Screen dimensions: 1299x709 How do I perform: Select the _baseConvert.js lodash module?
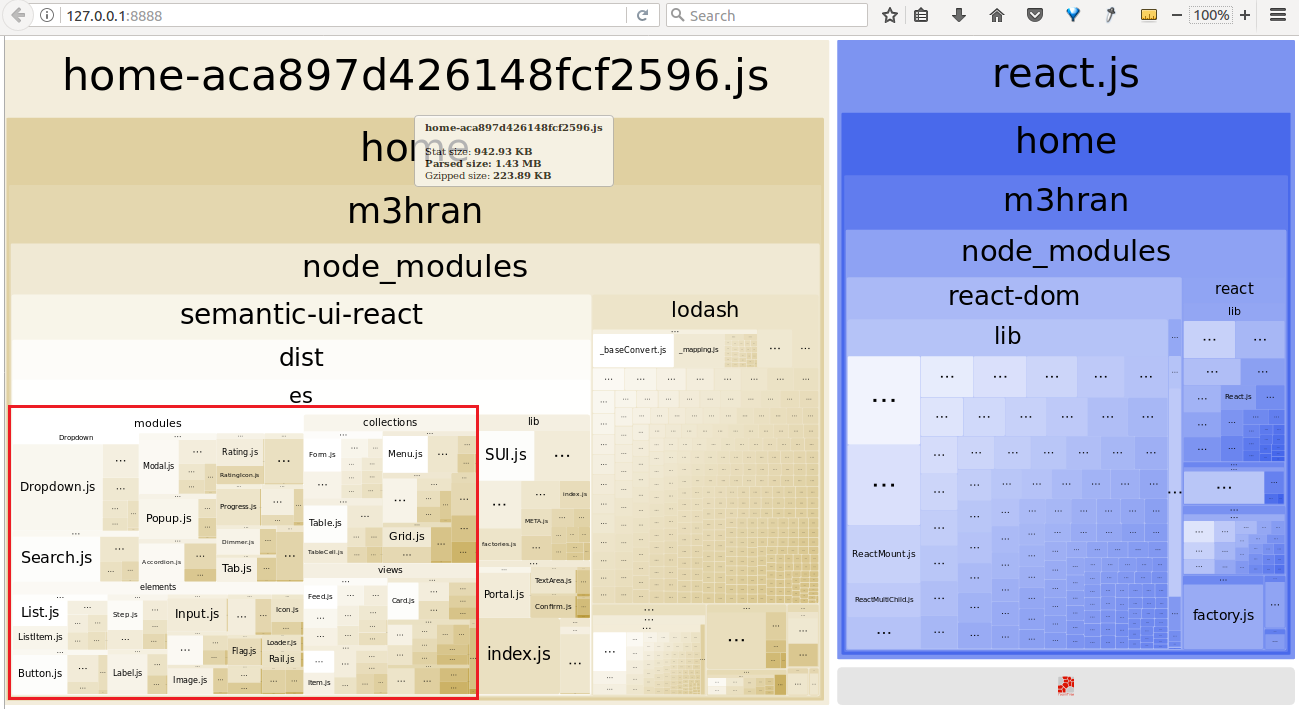[x=633, y=350]
